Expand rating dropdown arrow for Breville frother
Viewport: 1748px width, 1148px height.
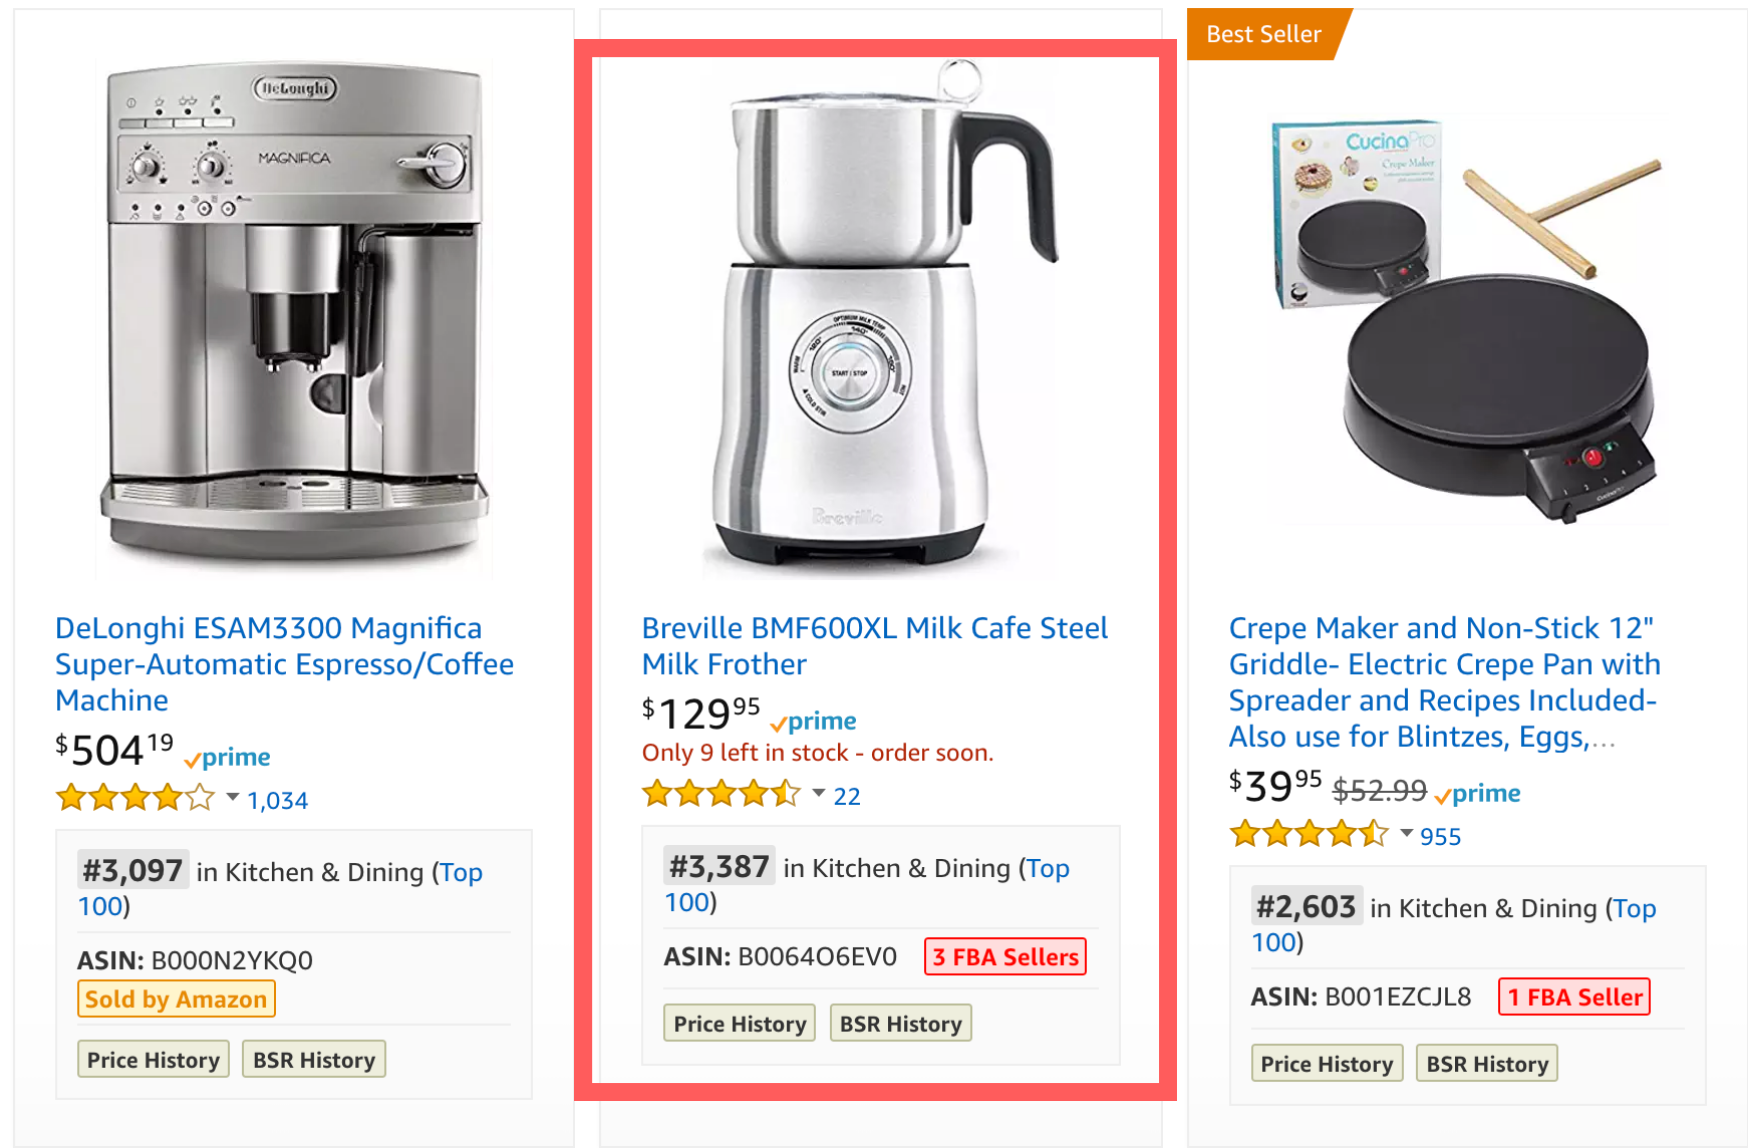click(x=819, y=794)
